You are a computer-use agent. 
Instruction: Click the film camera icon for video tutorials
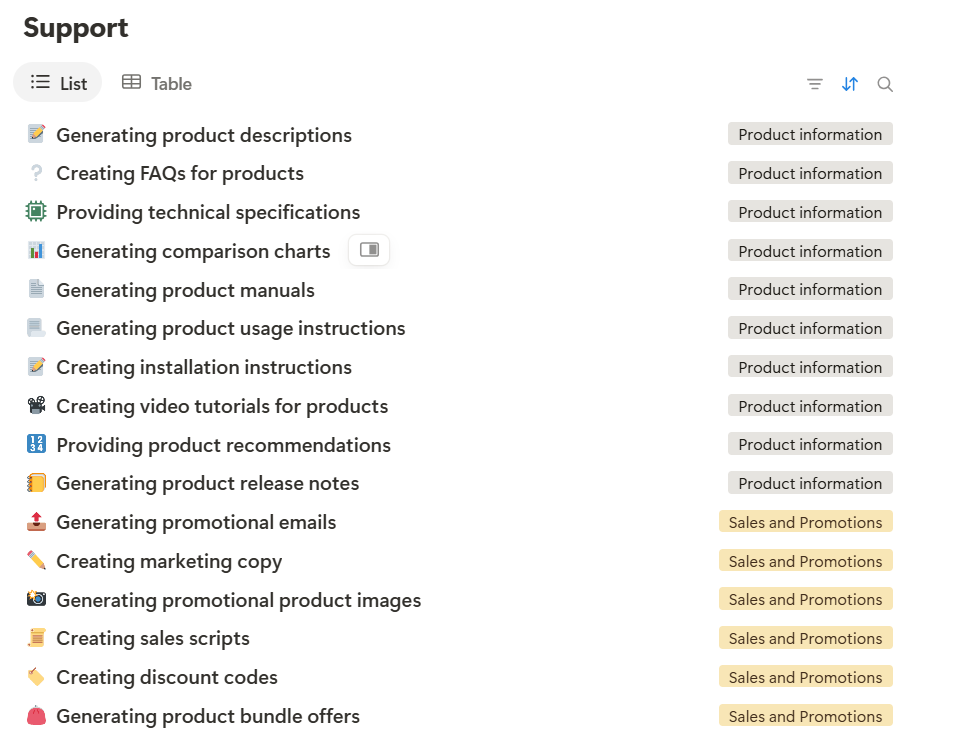pyautogui.click(x=36, y=405)
